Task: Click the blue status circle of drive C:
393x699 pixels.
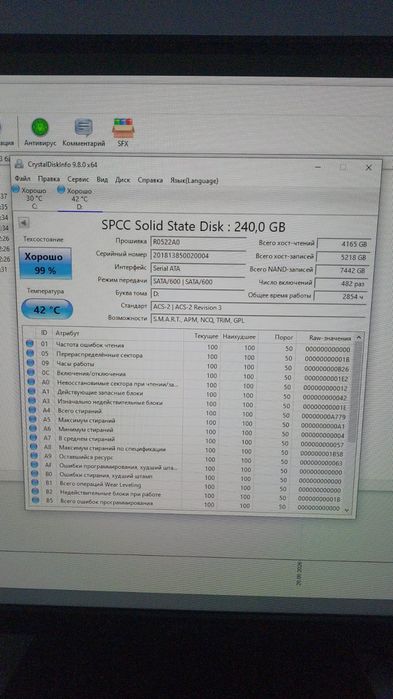Action: [16, 190]
